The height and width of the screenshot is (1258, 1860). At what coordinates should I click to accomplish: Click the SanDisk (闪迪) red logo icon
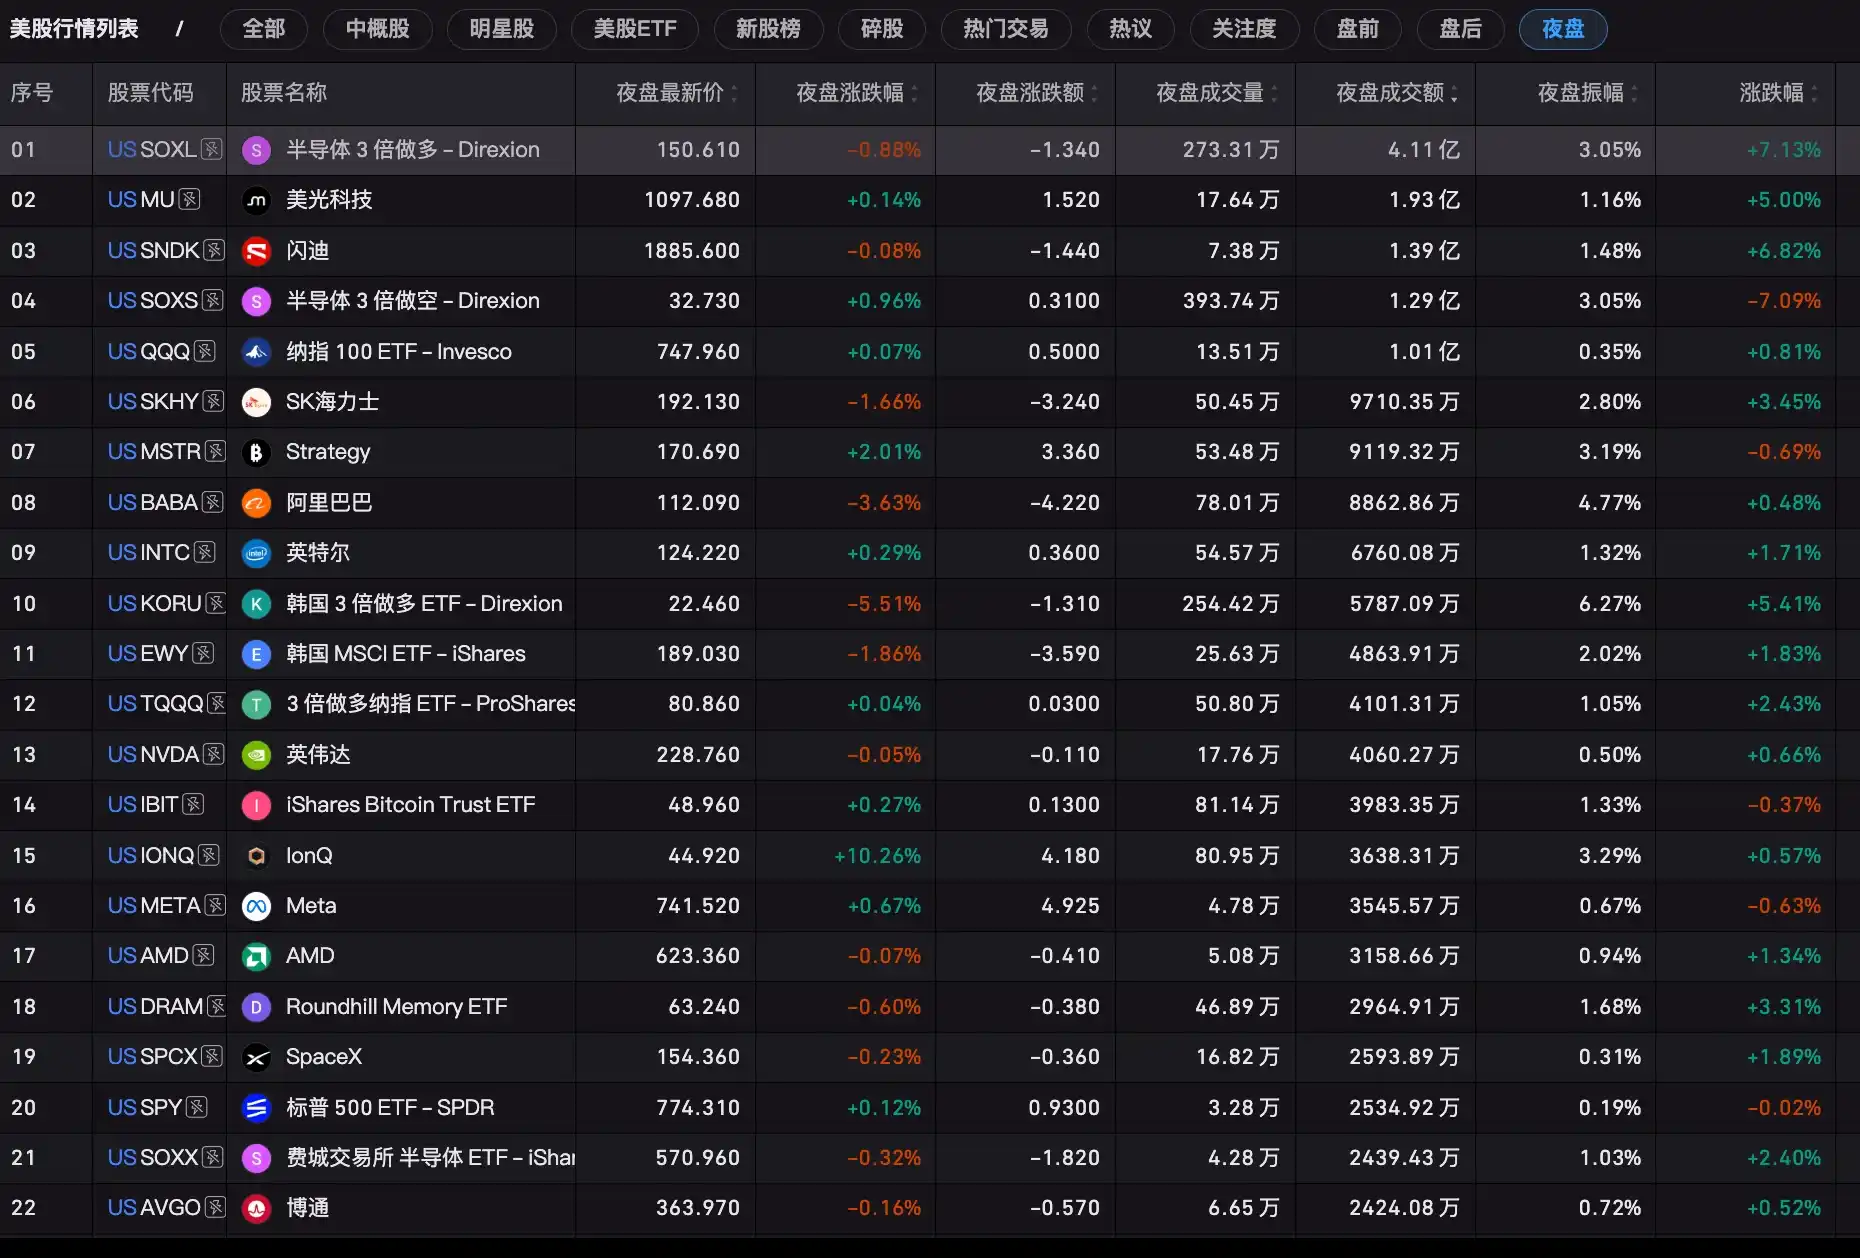[x=257, y=251]
